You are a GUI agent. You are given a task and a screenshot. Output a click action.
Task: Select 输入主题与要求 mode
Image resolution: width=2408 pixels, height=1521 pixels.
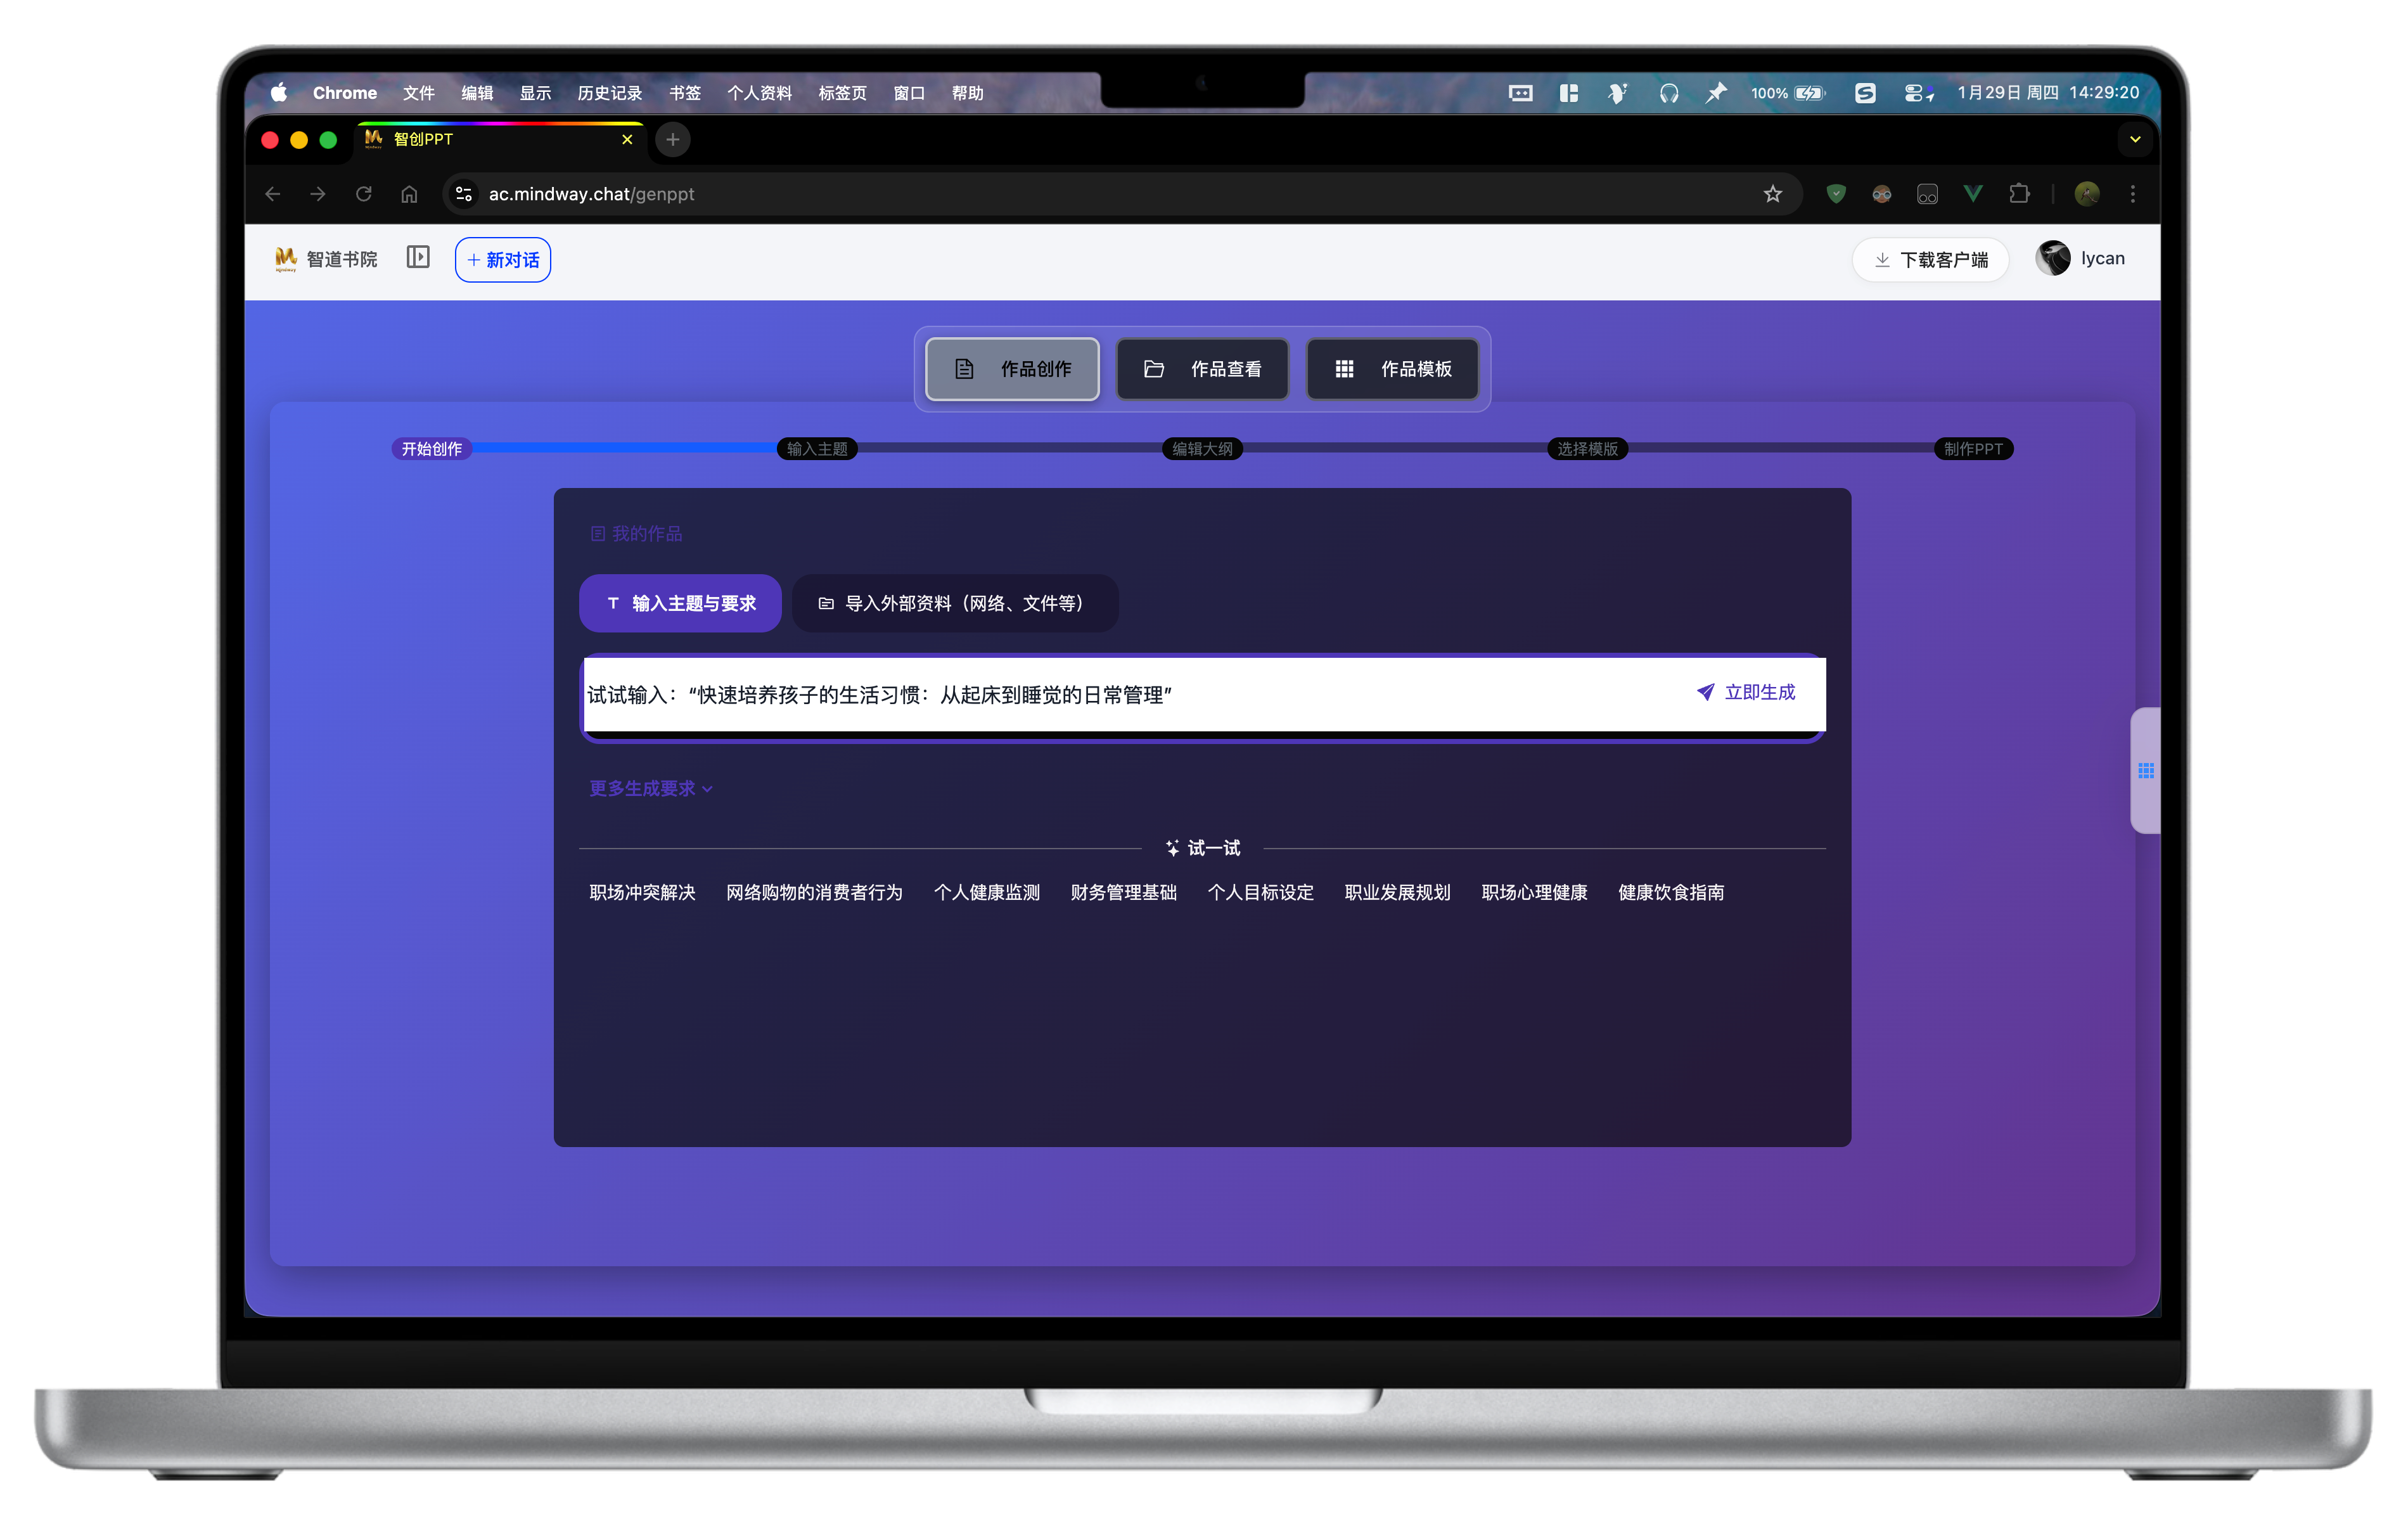(x=680, y=603)
